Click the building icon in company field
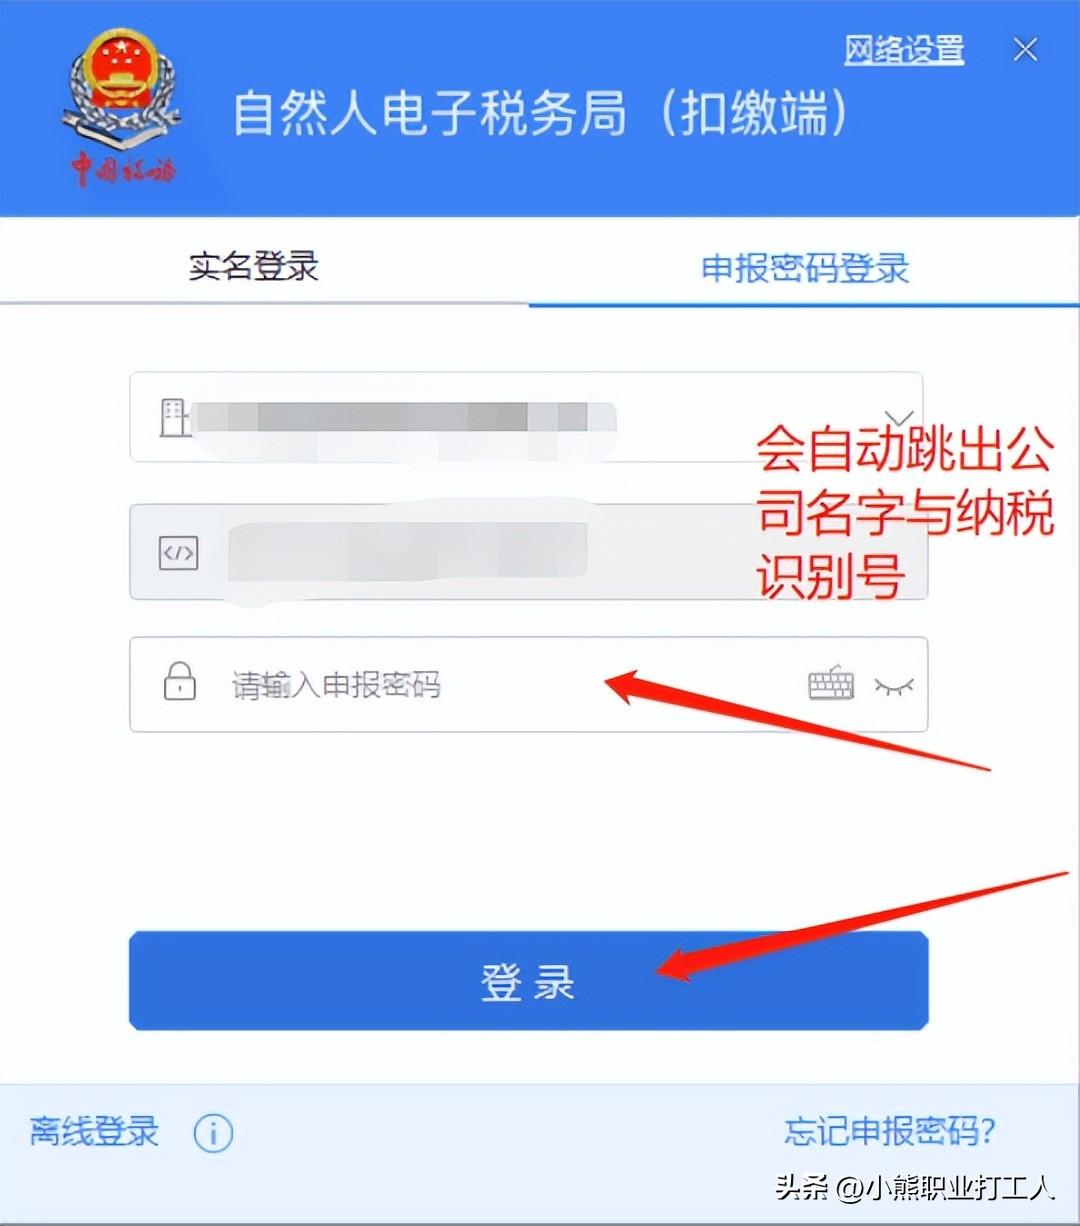1080x1226 pixels. click(175, 417)
